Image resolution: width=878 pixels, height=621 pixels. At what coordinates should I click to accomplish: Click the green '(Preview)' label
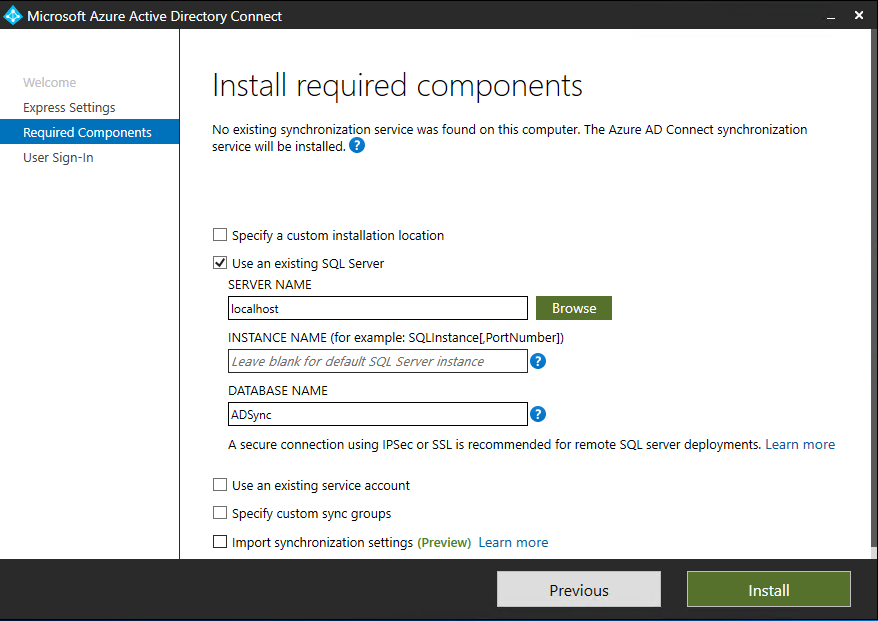point(444,542)
